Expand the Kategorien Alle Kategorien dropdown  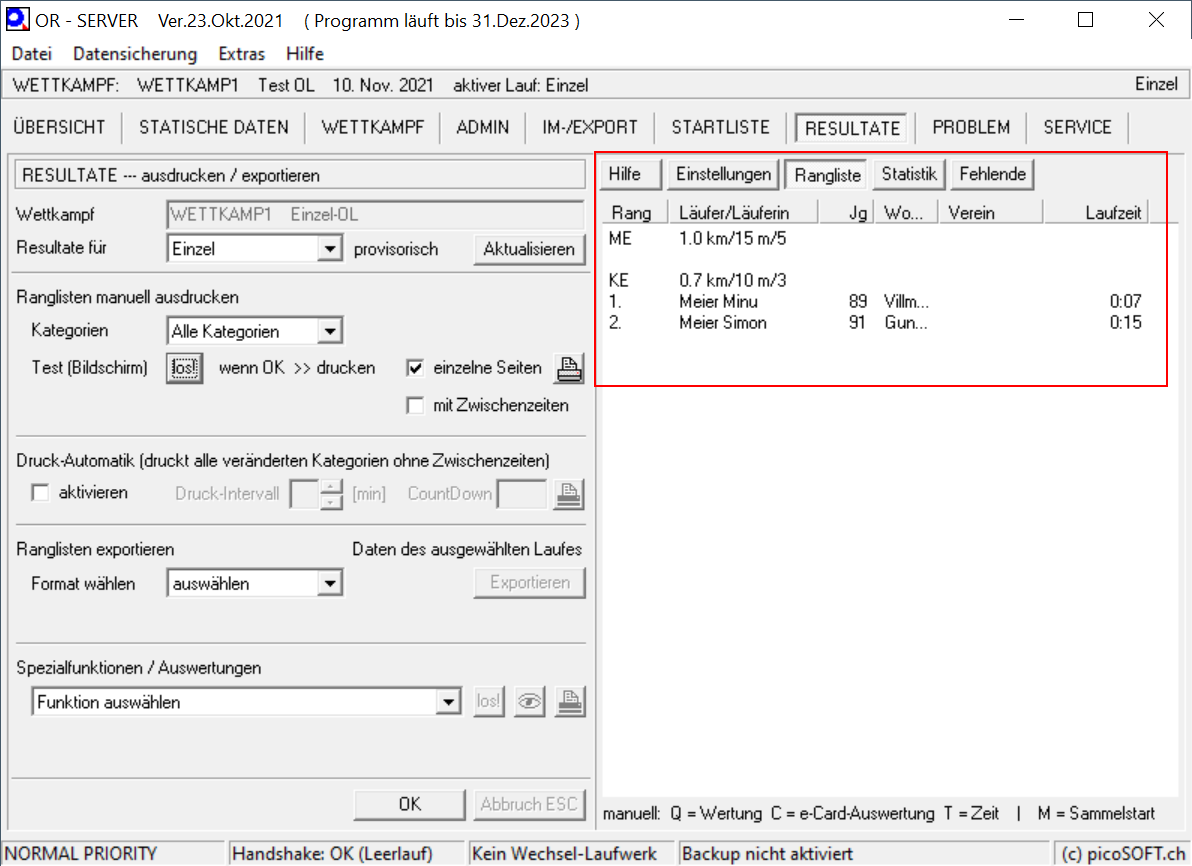coord(330,331)
